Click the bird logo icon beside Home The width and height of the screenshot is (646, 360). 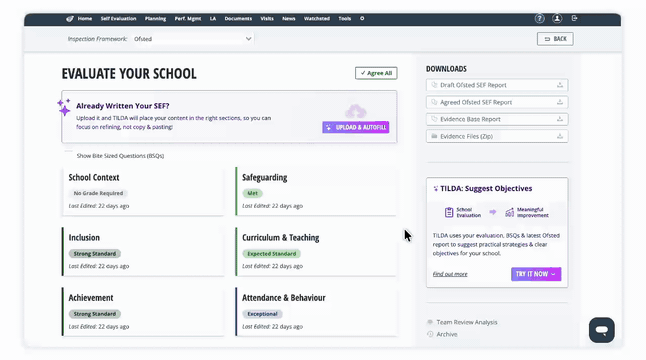(70, 19)
